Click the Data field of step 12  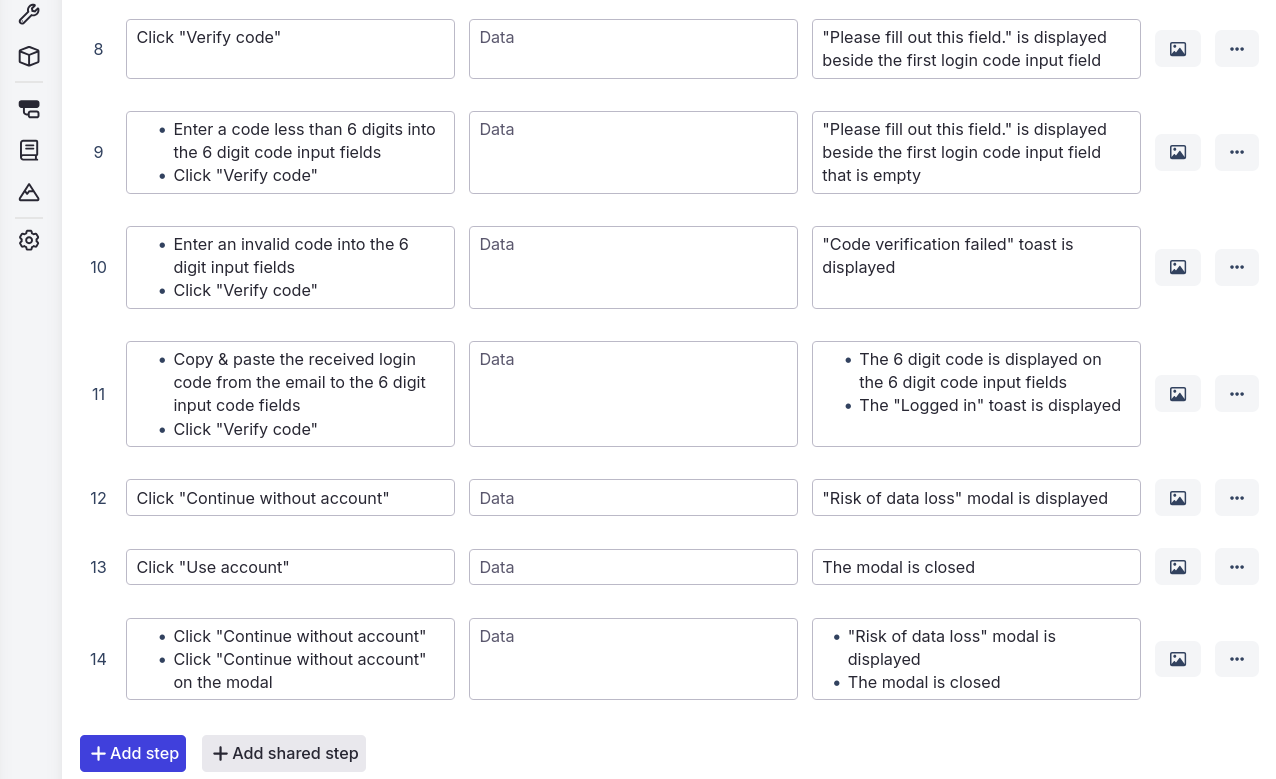pos(633,498)
